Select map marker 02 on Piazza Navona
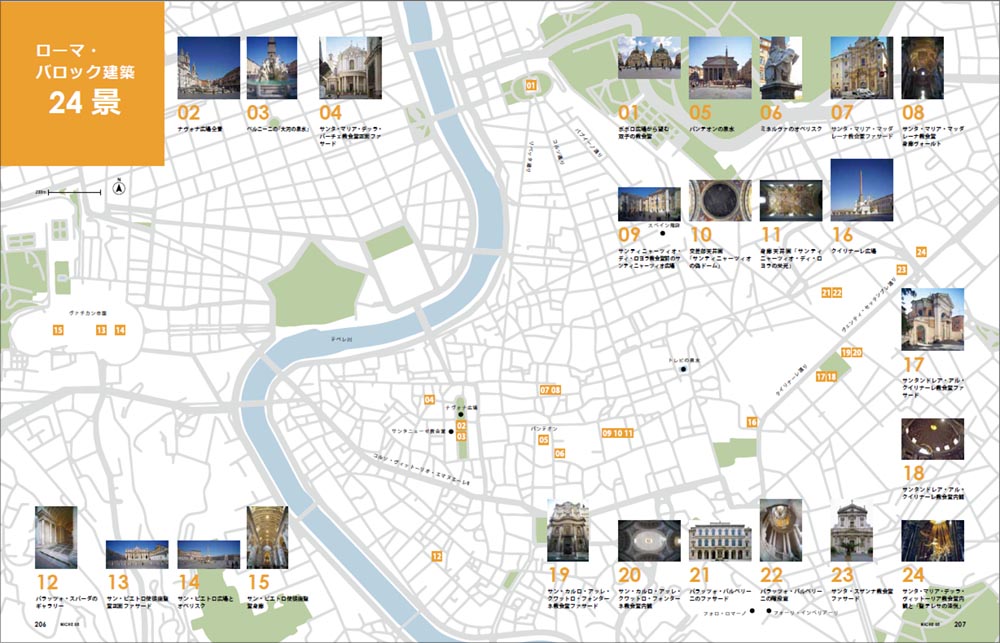 [x=461, y=425]
